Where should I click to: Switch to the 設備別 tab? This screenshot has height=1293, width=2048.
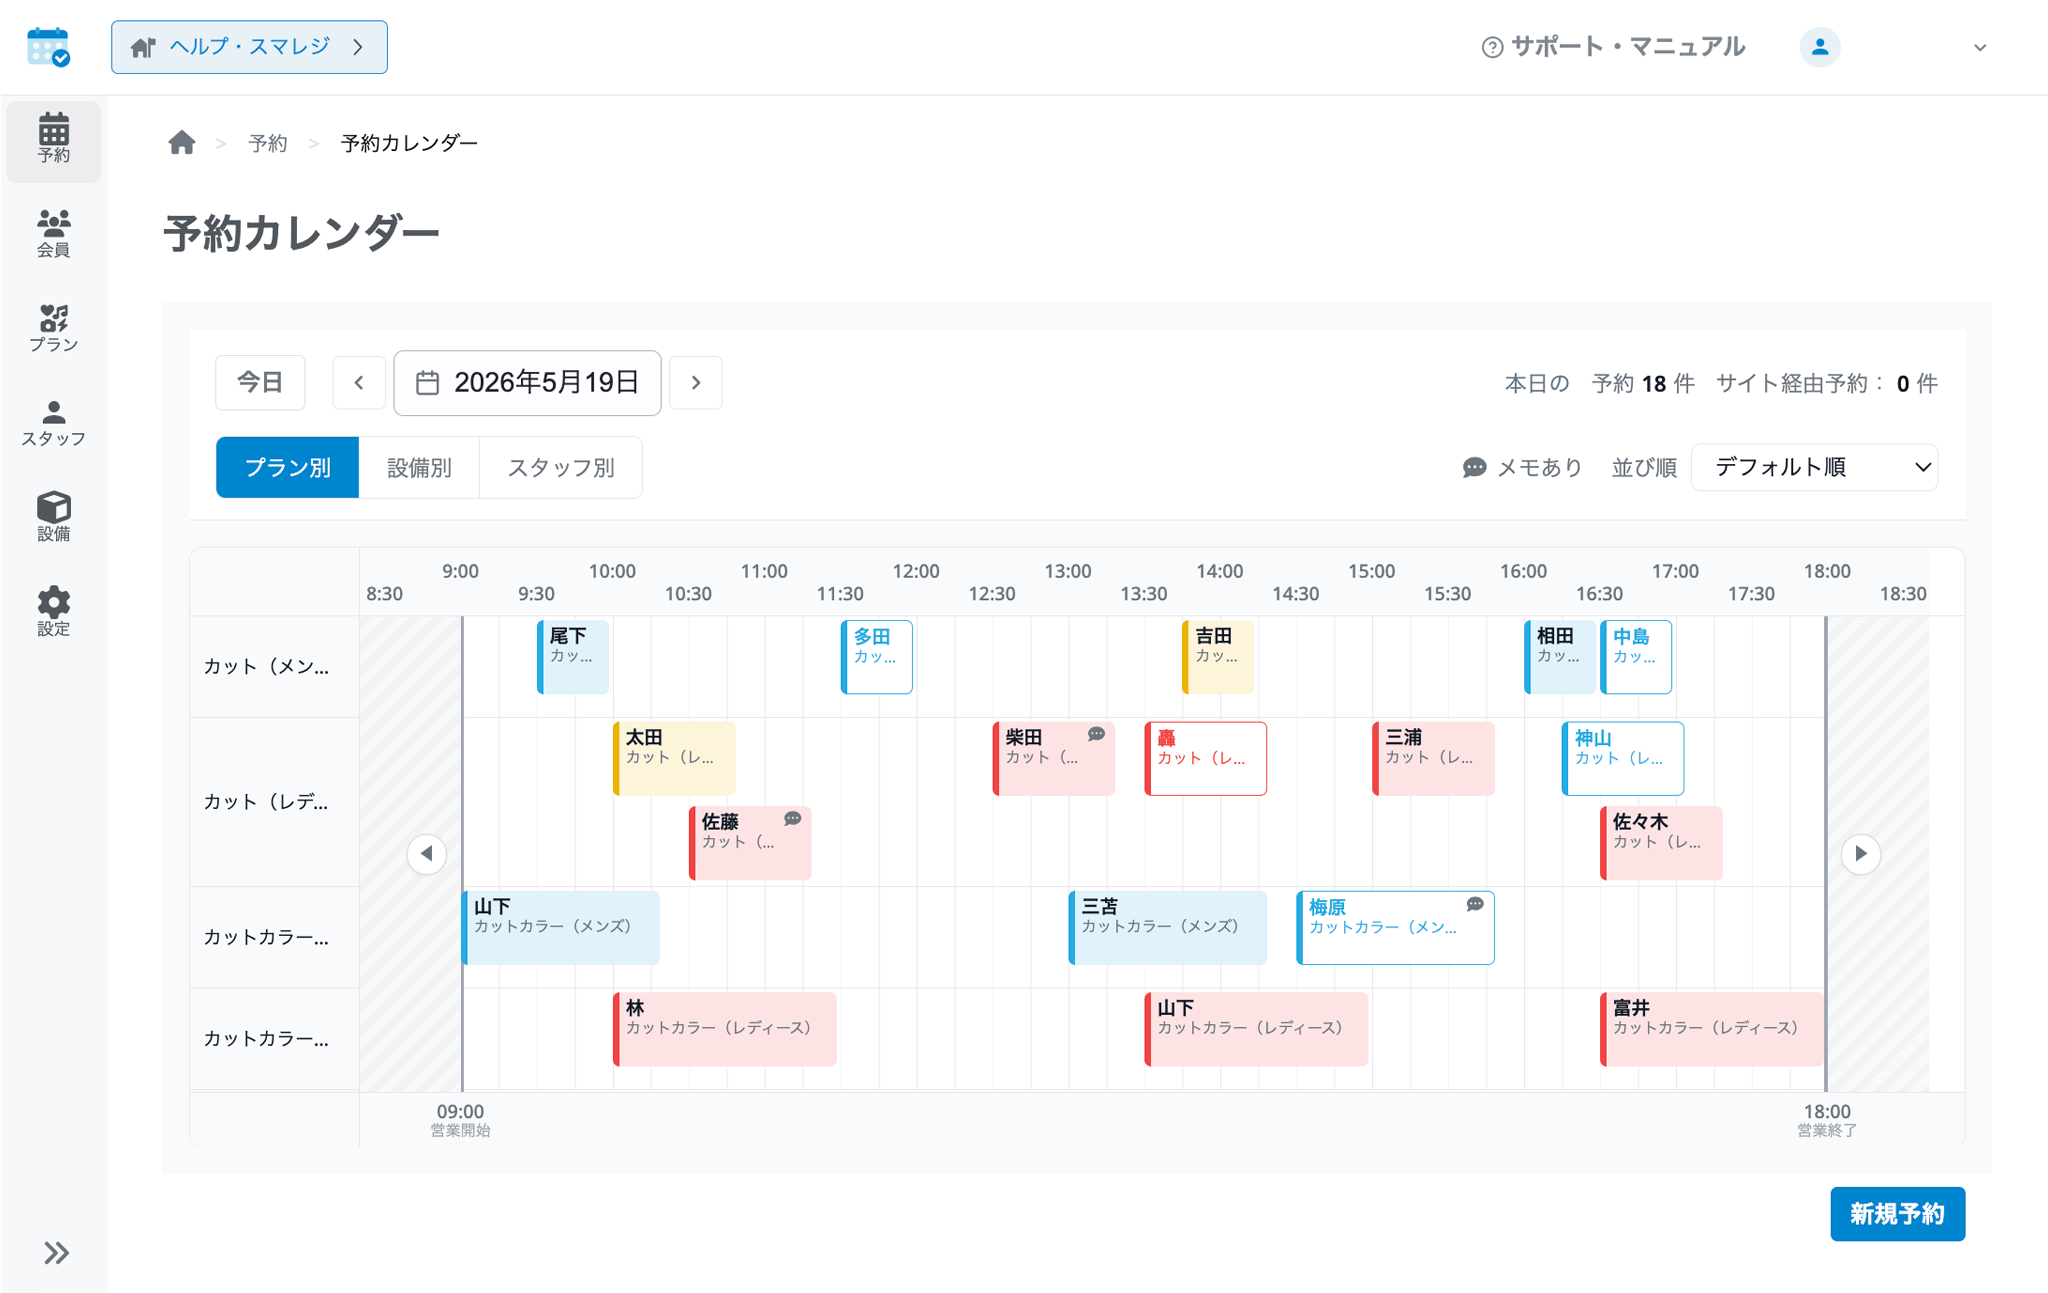pos(419,467)
